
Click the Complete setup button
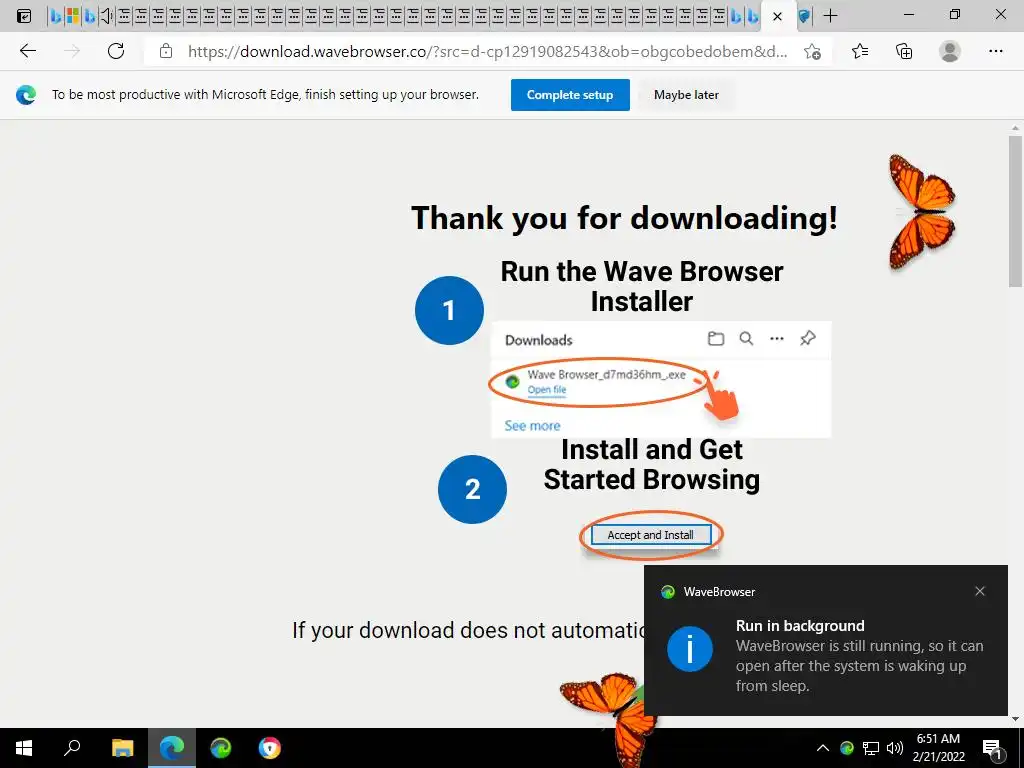570,95
